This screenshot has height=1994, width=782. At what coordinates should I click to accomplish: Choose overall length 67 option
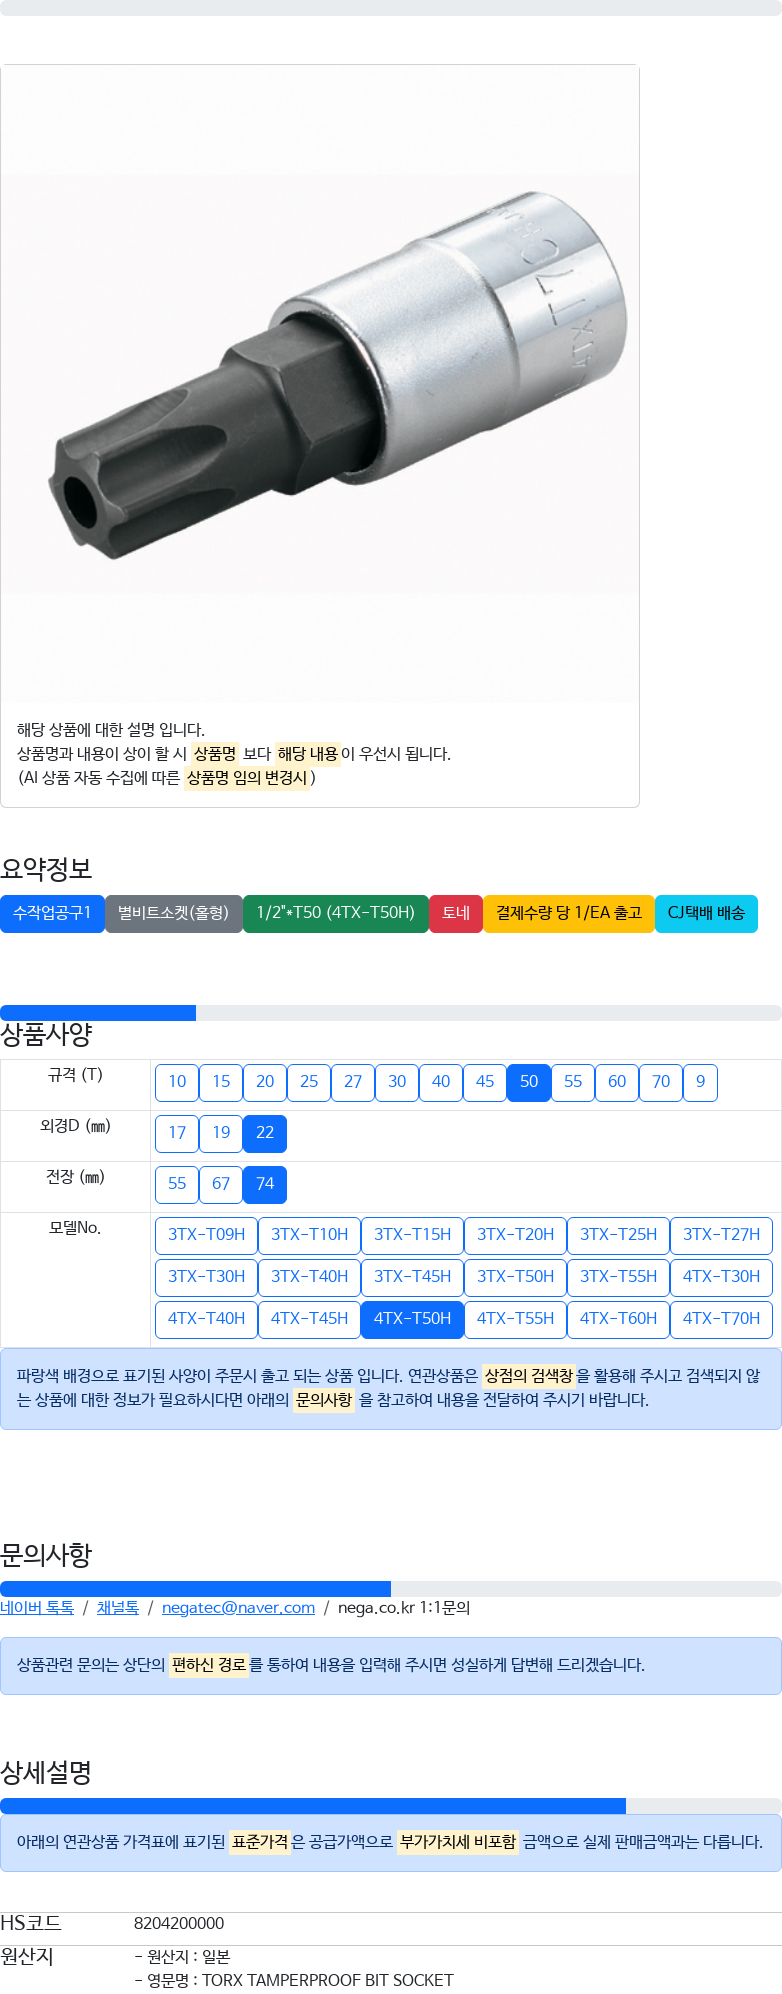tap(221, 1184)
